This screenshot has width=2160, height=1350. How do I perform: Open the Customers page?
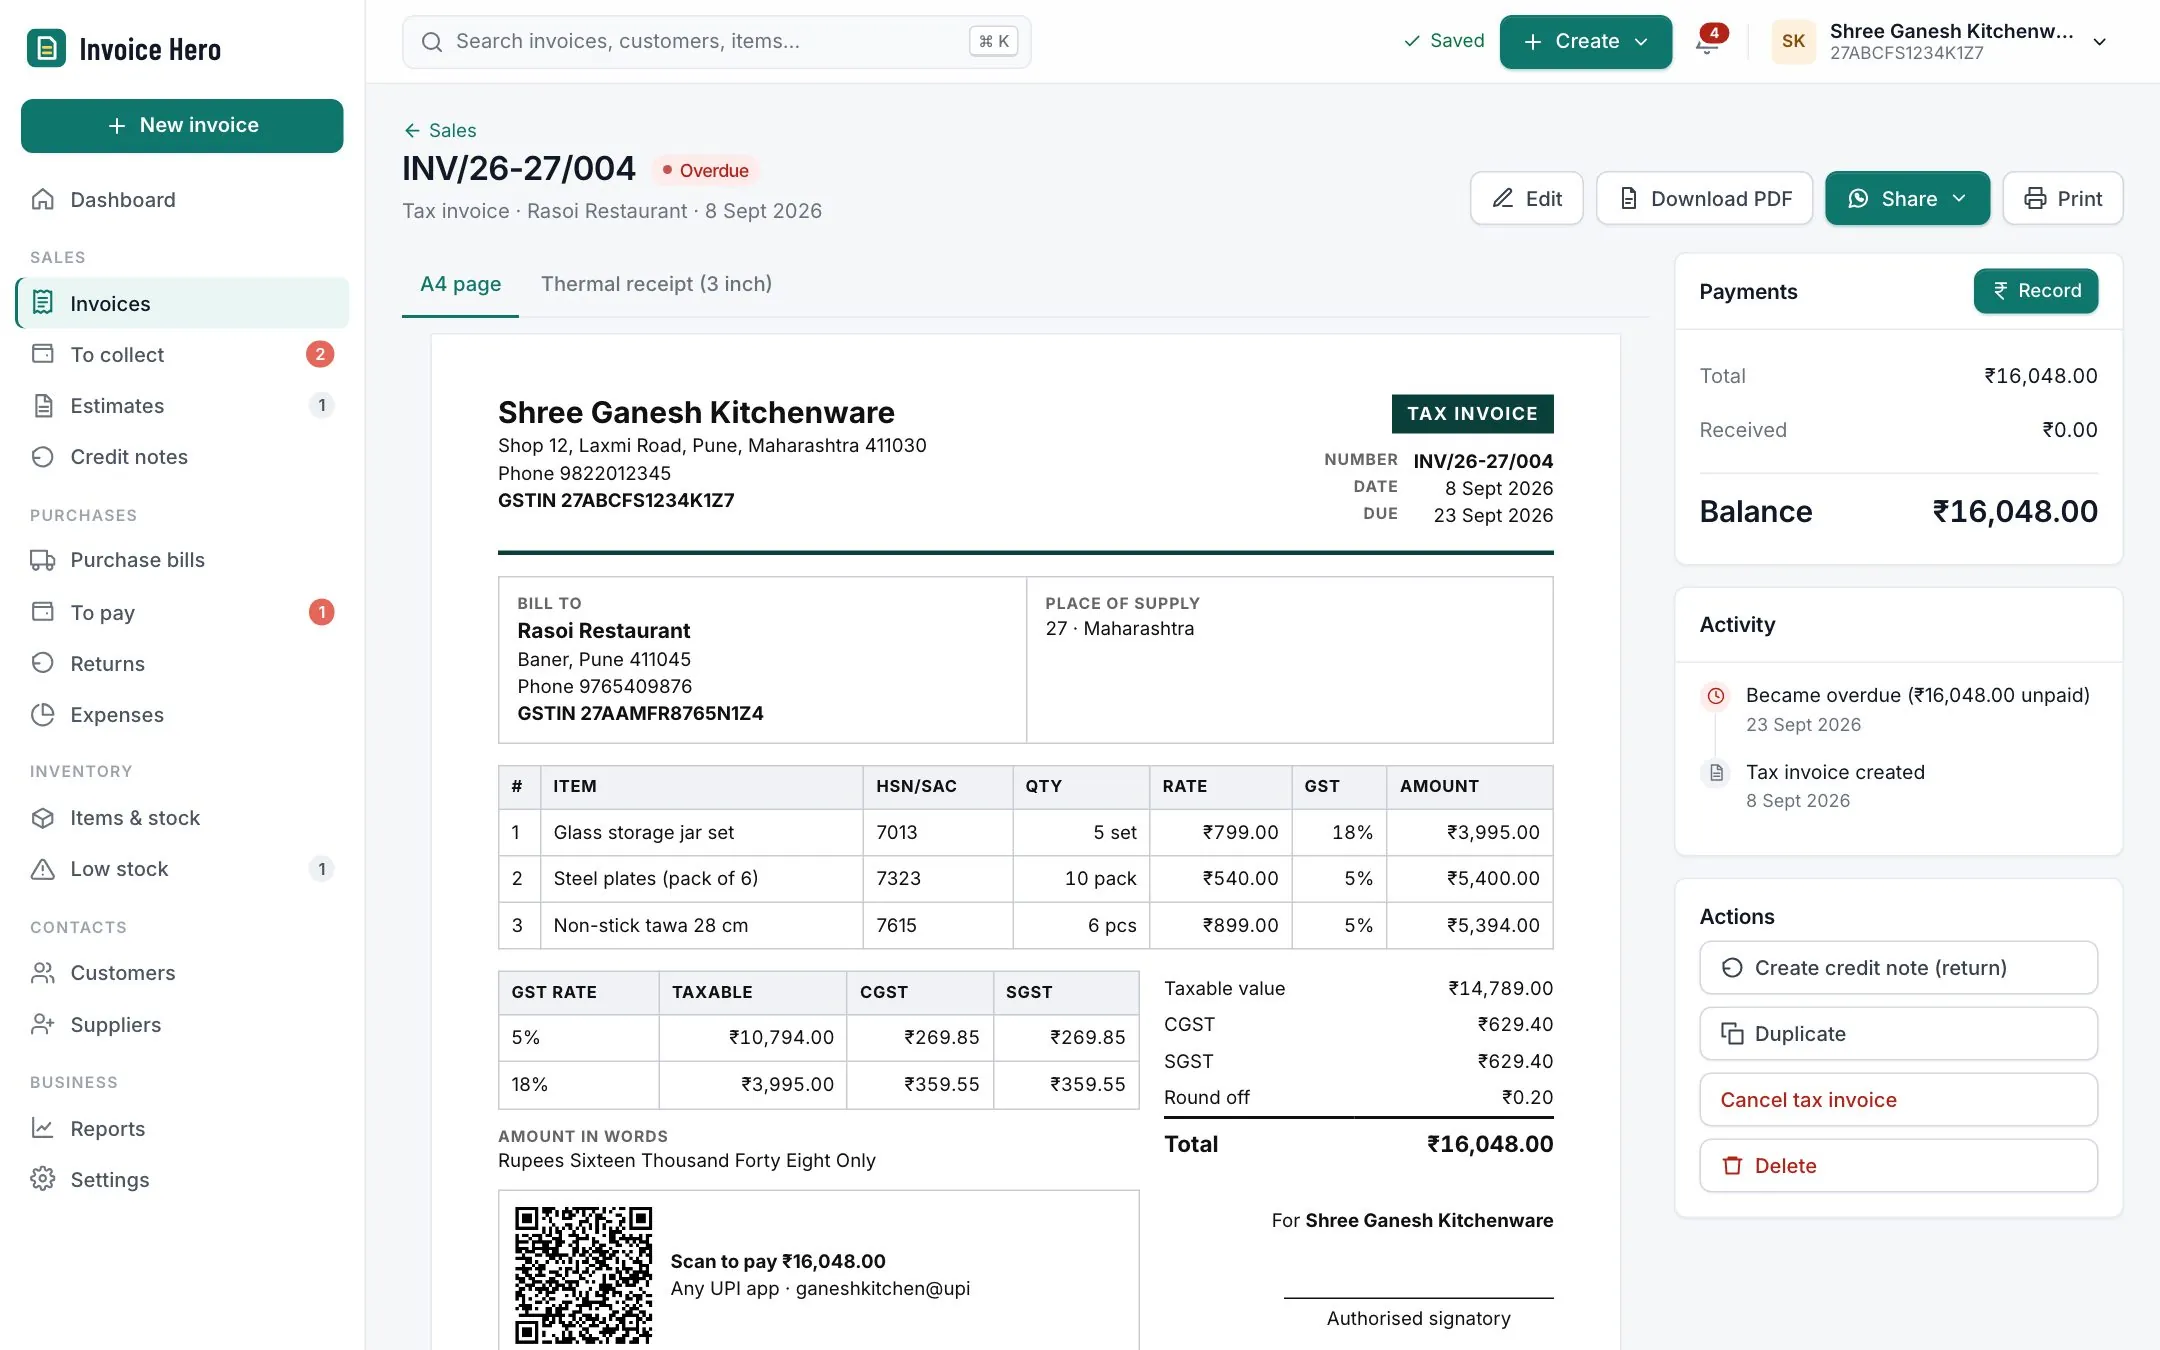click(182, 973)
